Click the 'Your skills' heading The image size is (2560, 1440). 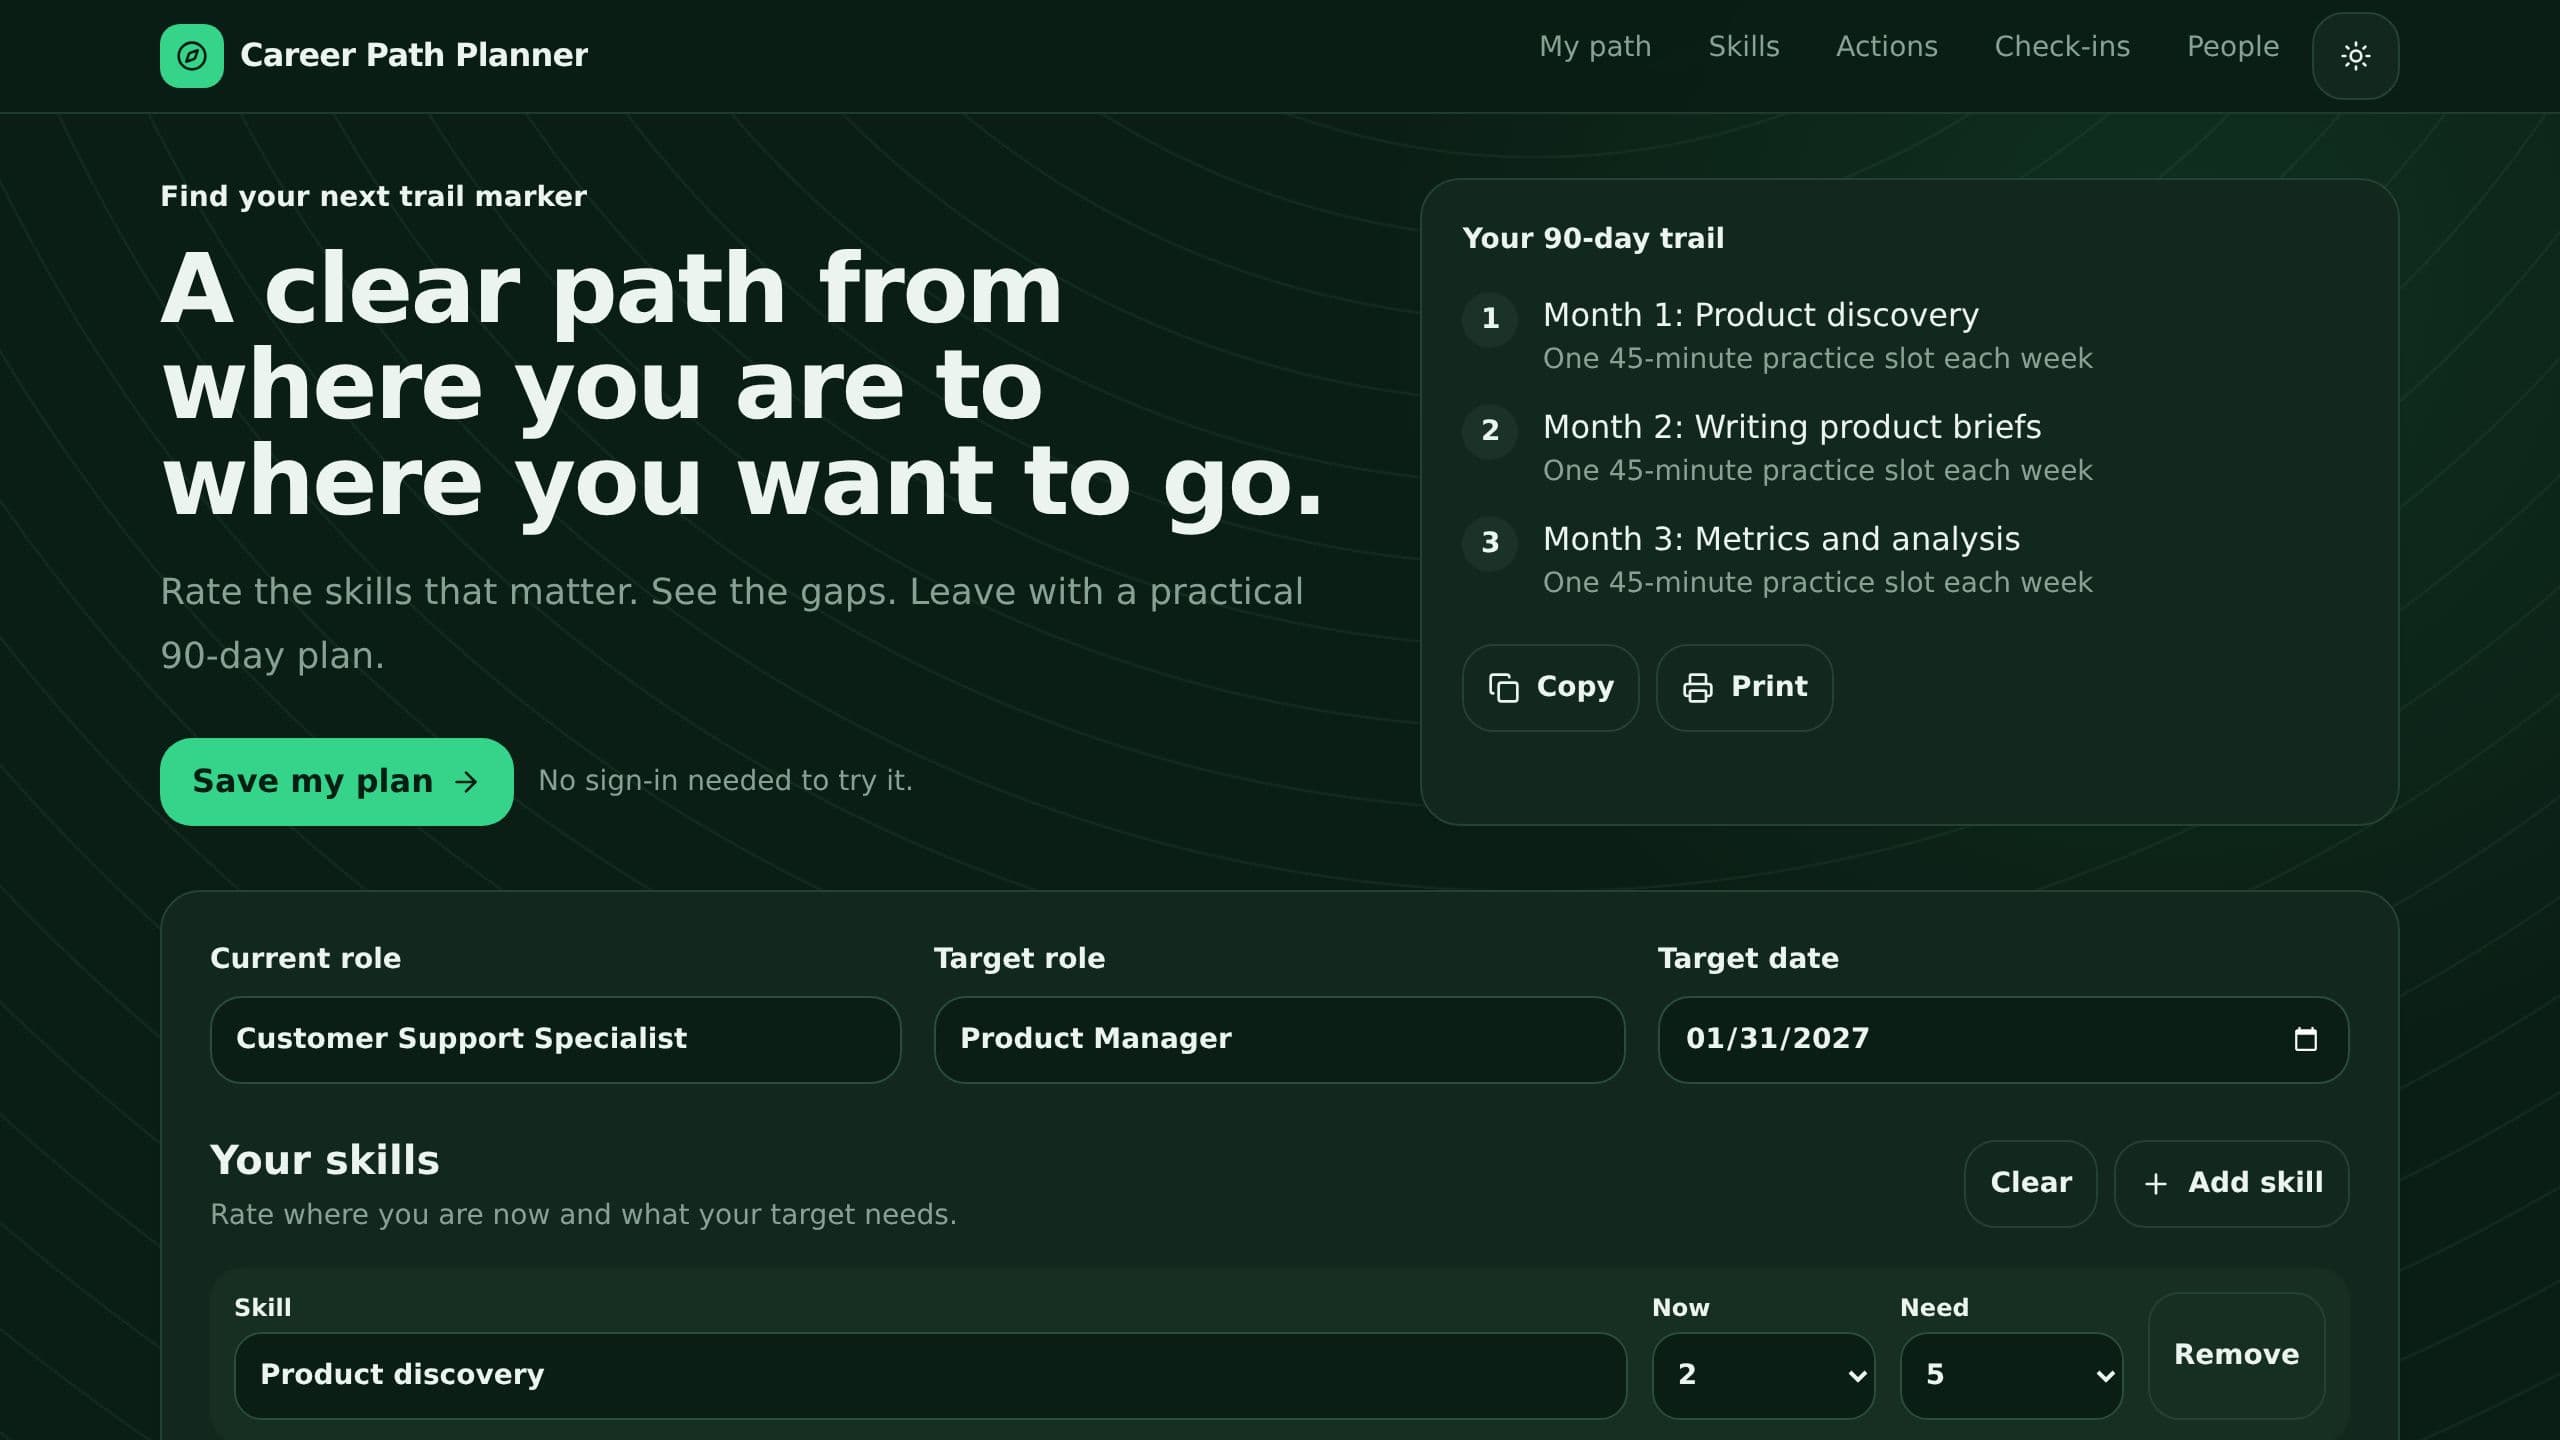point(324,1160)
